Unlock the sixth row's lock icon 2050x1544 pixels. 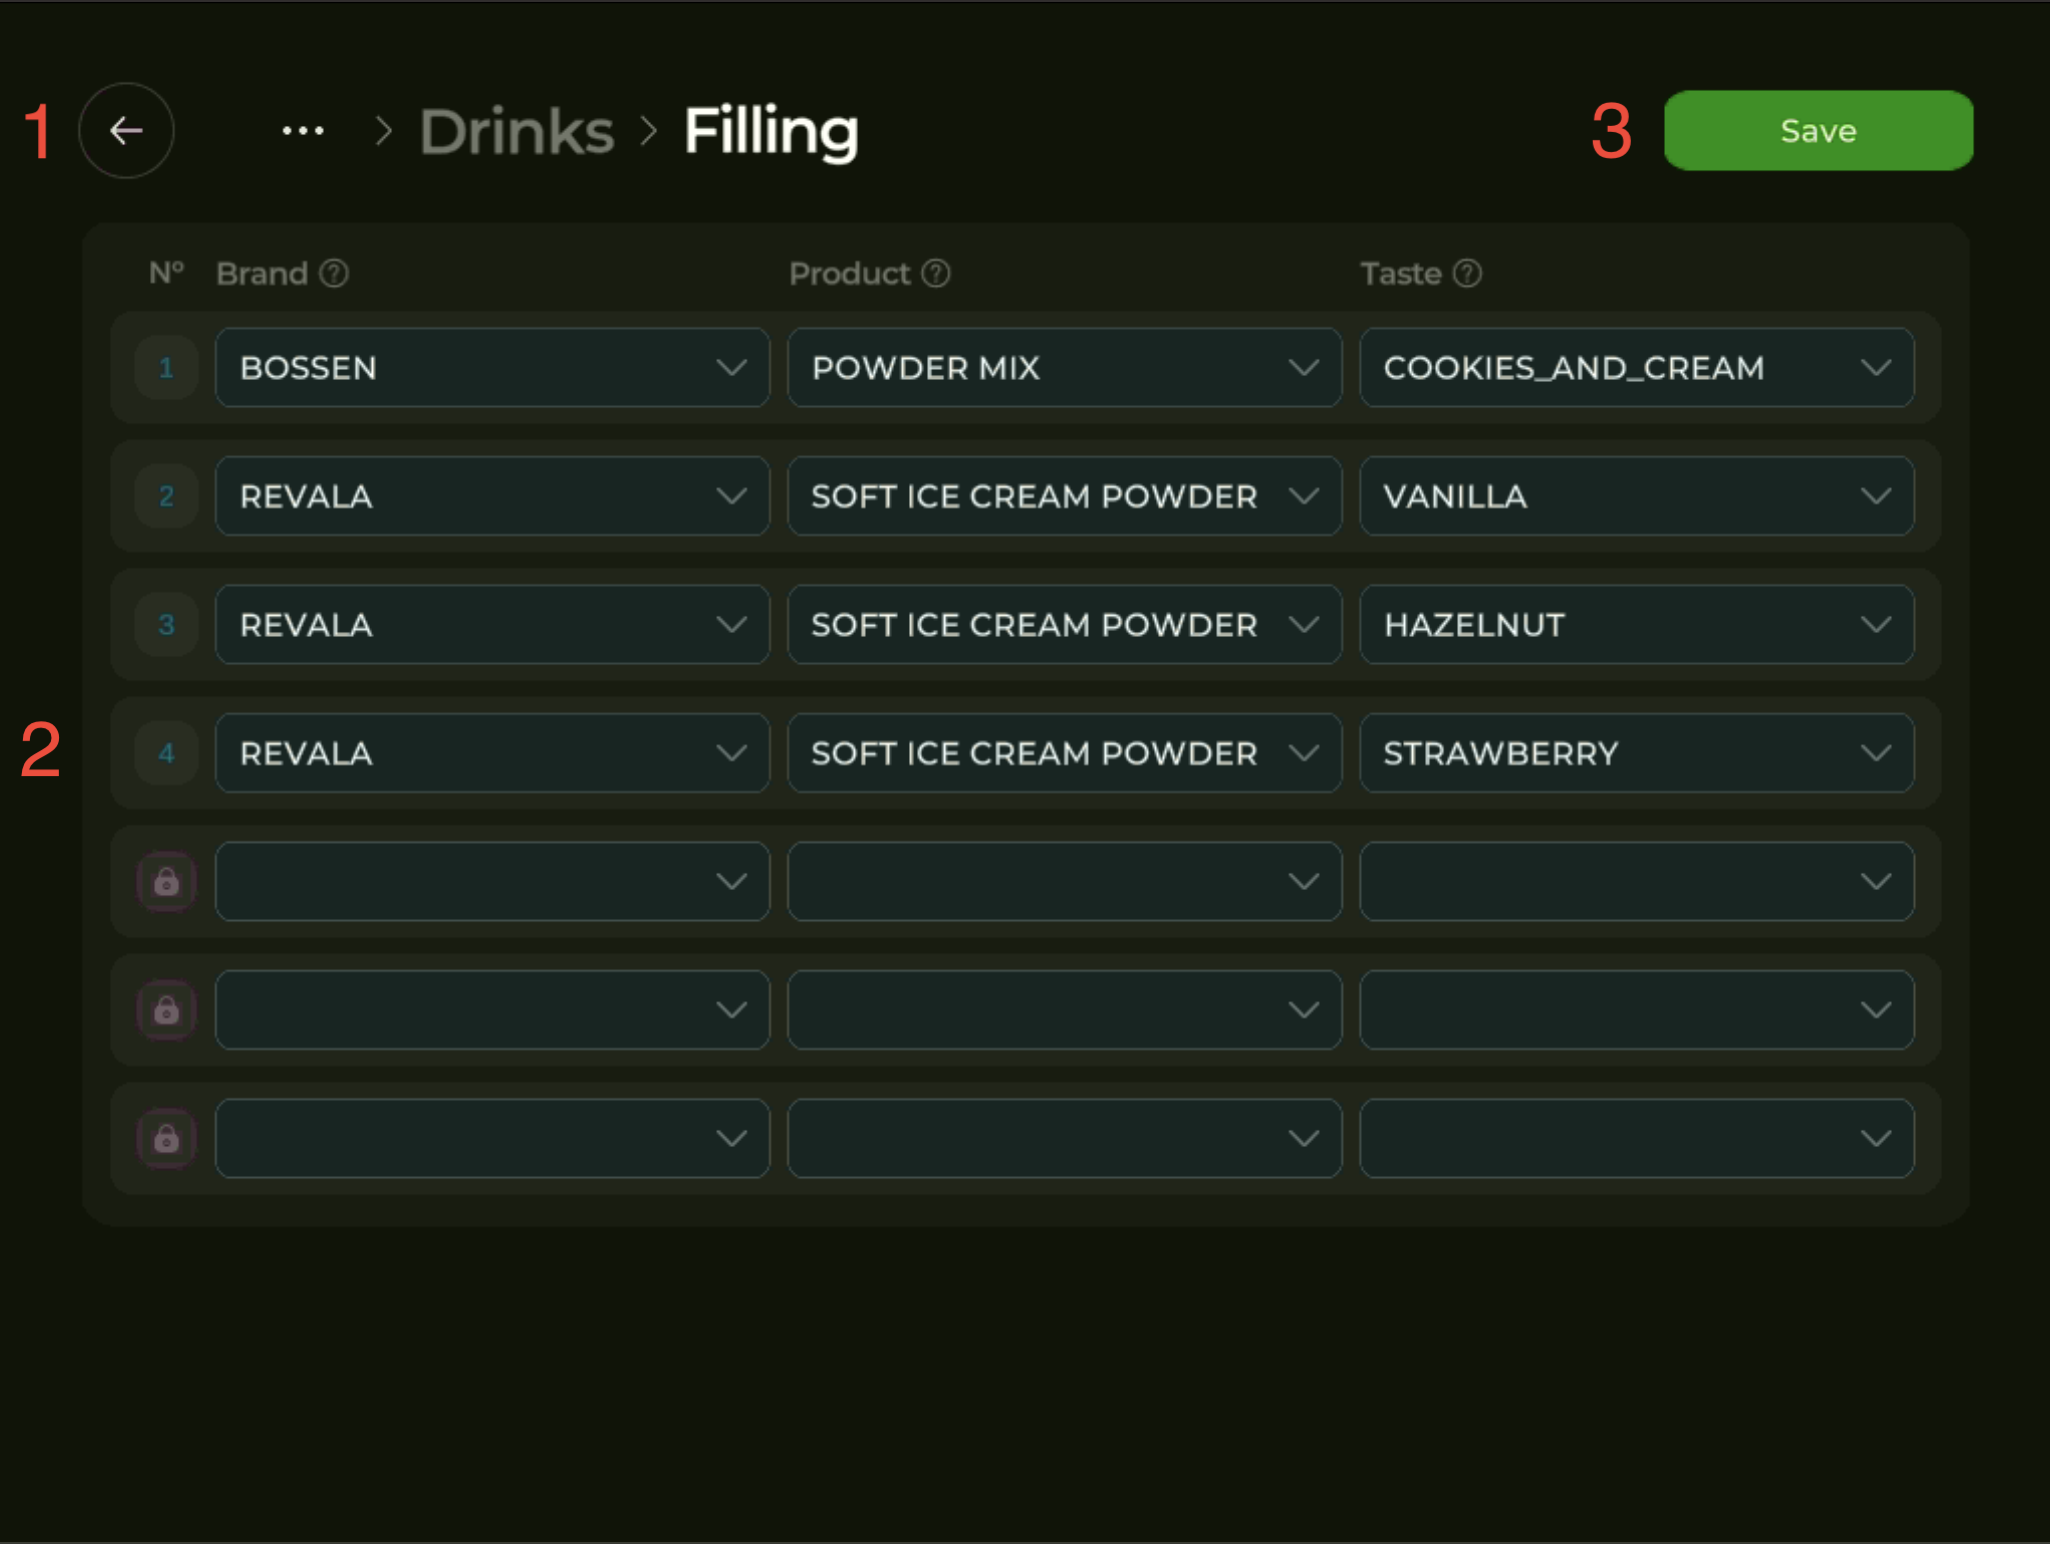[166, 1010]
